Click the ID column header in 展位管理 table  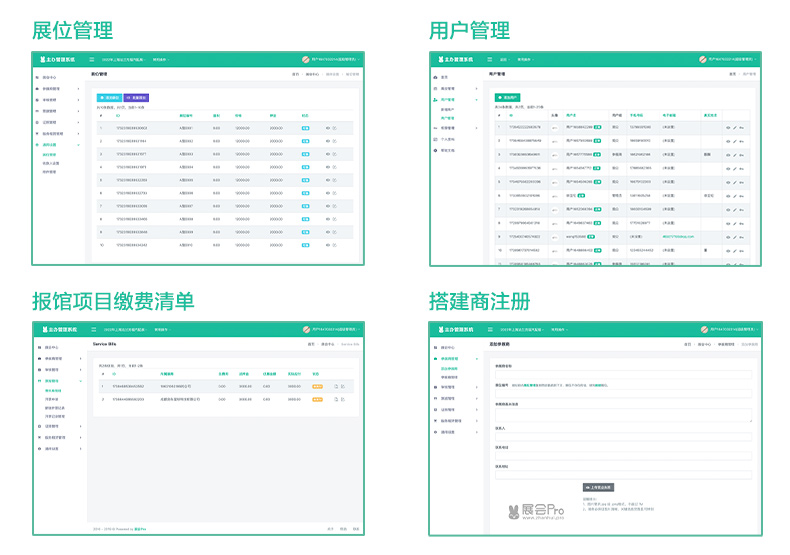click(x=118, y=116)
